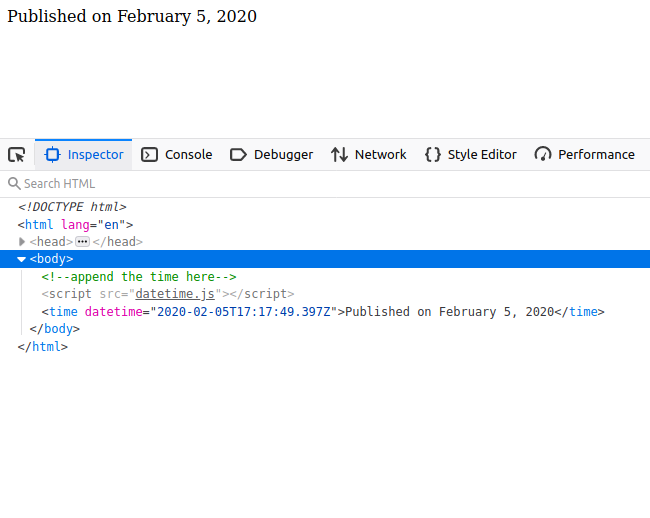Switch to the Network tab
Image resolution: width=650 pixels, height=518 pixels.
coord(369,155)
